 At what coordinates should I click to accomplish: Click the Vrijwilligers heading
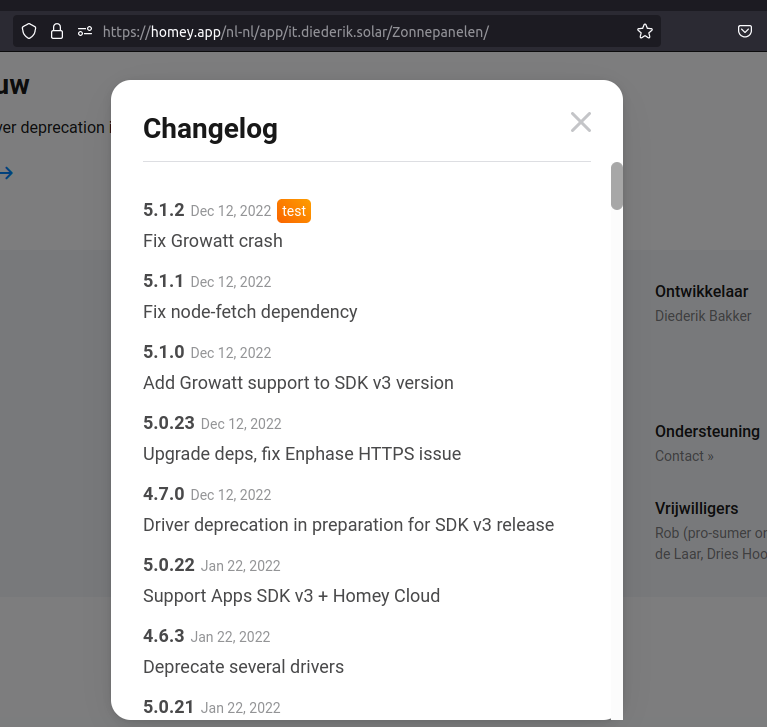click(x=697, y=508)
